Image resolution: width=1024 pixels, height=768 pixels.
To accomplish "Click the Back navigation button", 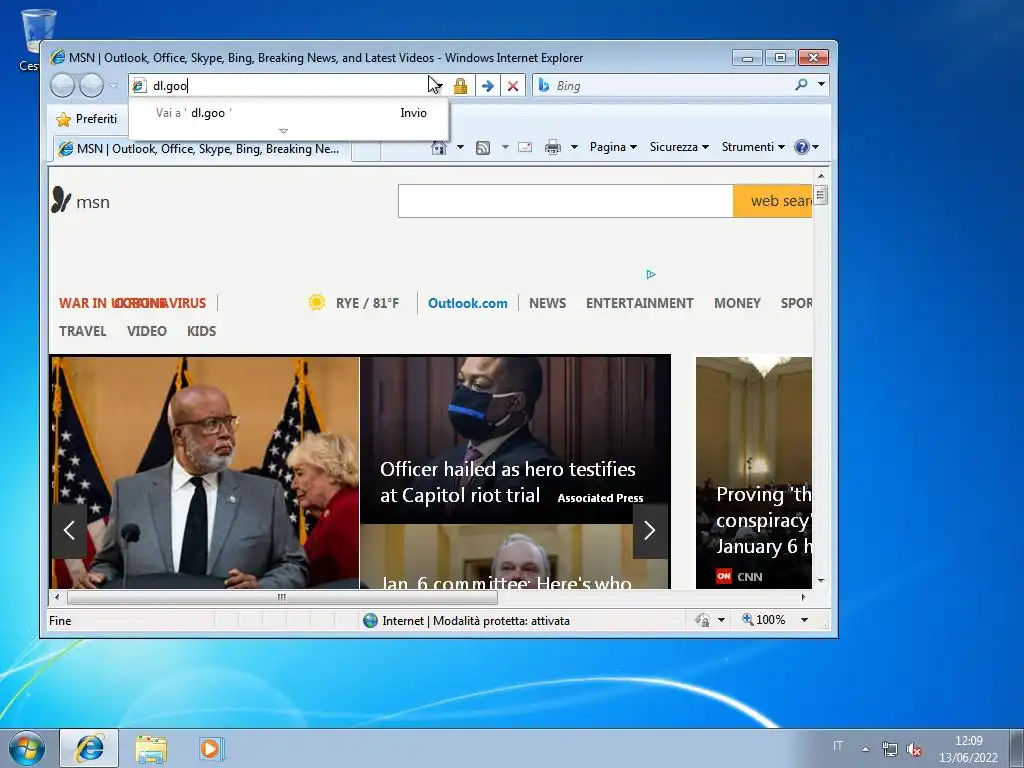I will click(x=63, y=86).
